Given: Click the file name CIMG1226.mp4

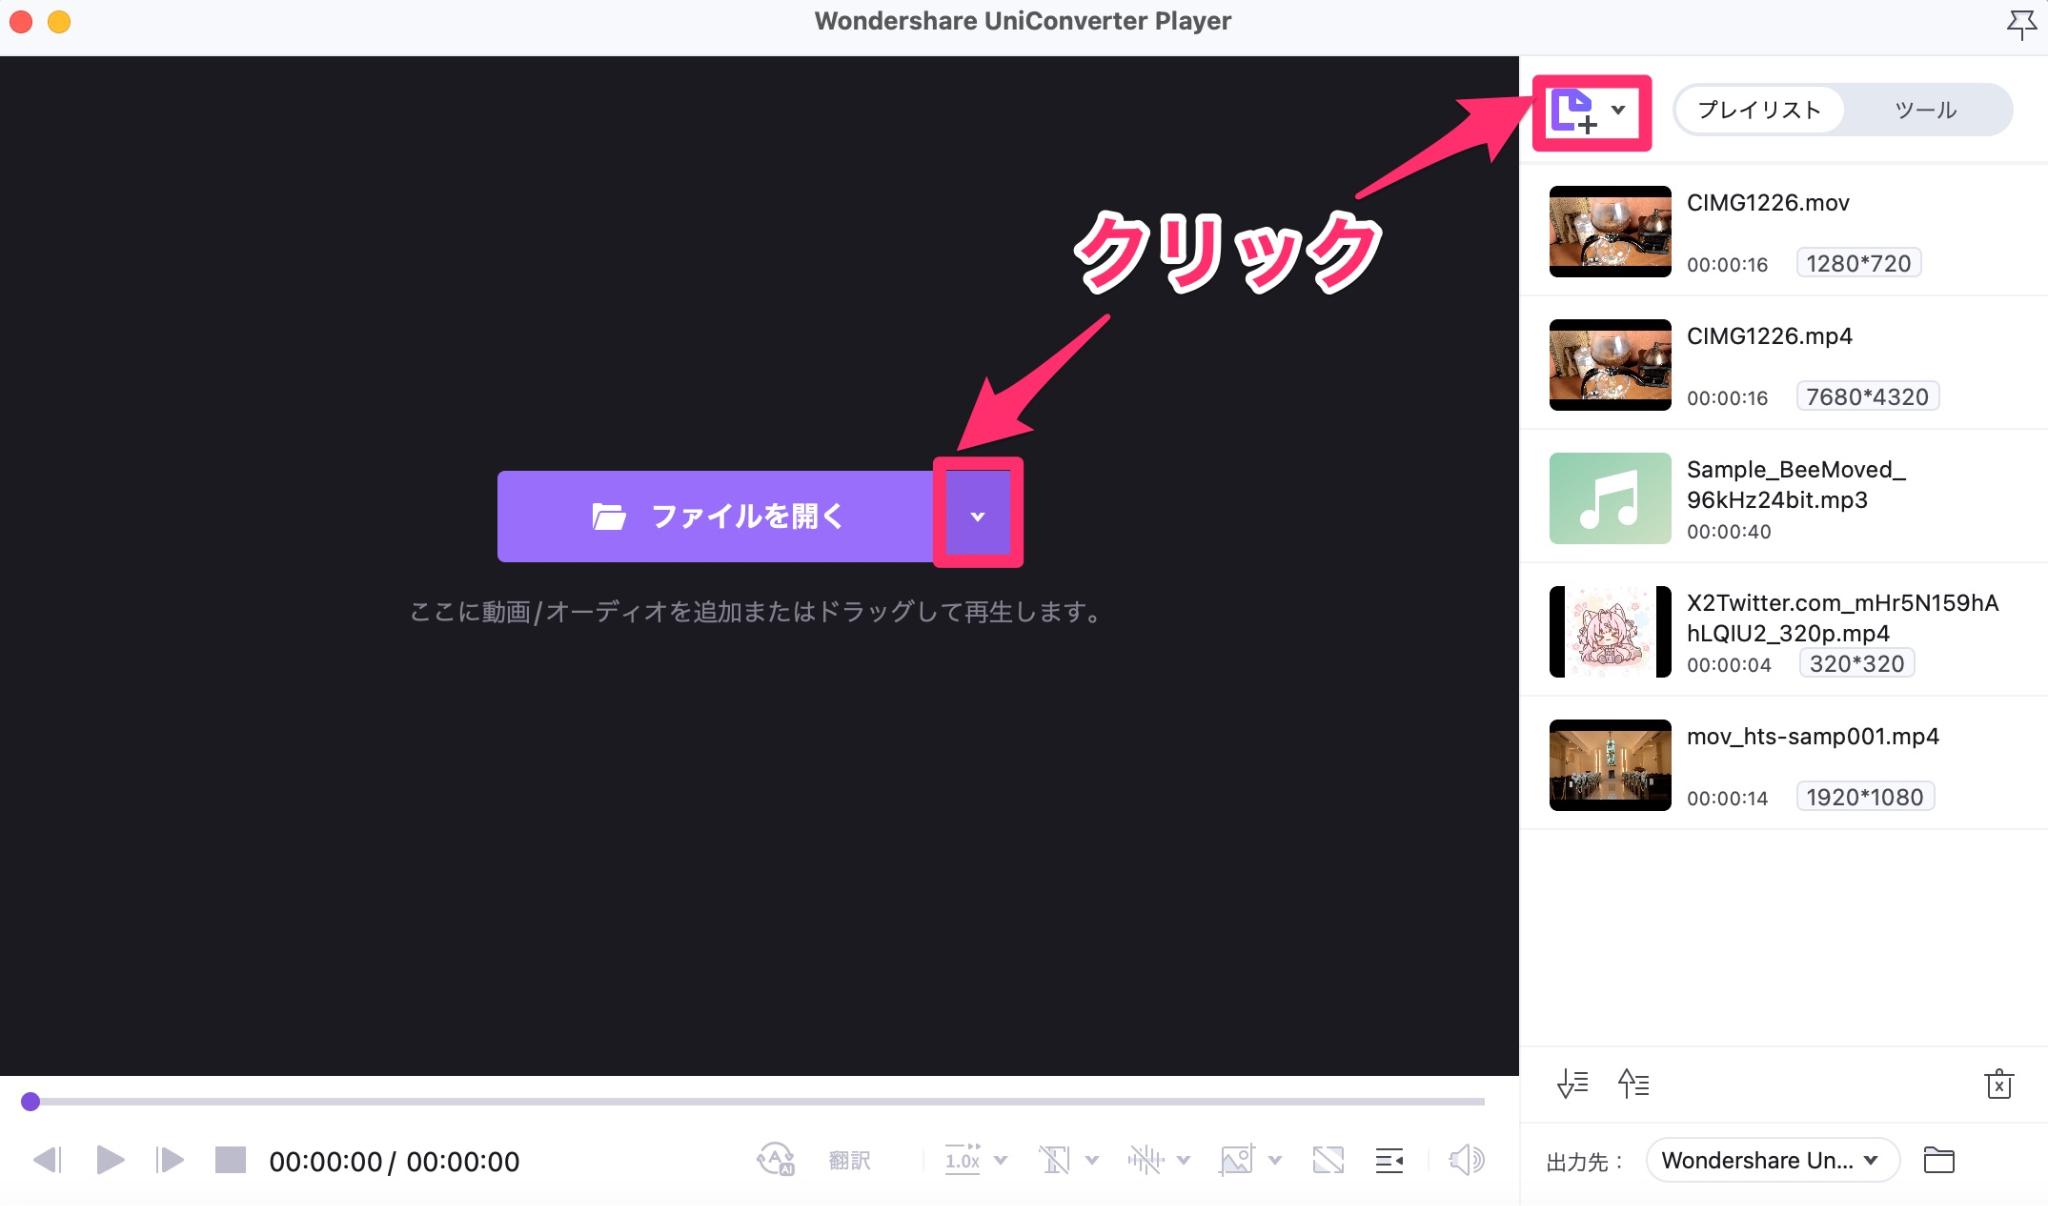Looking at the screenshot, I should pyautogui.click(x=1769, y=336).
